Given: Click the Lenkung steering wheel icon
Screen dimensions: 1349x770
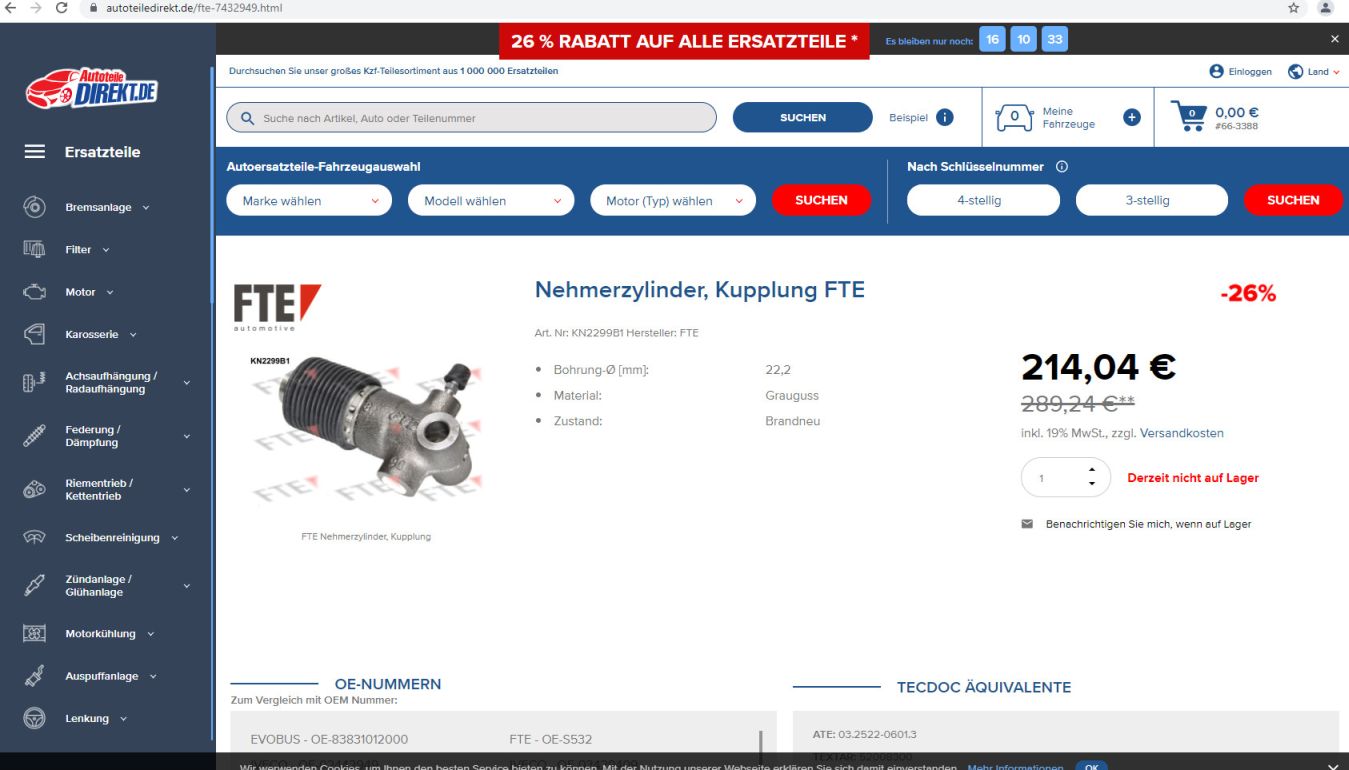Looking at the screenshot, I should click(x=34, y=718).
